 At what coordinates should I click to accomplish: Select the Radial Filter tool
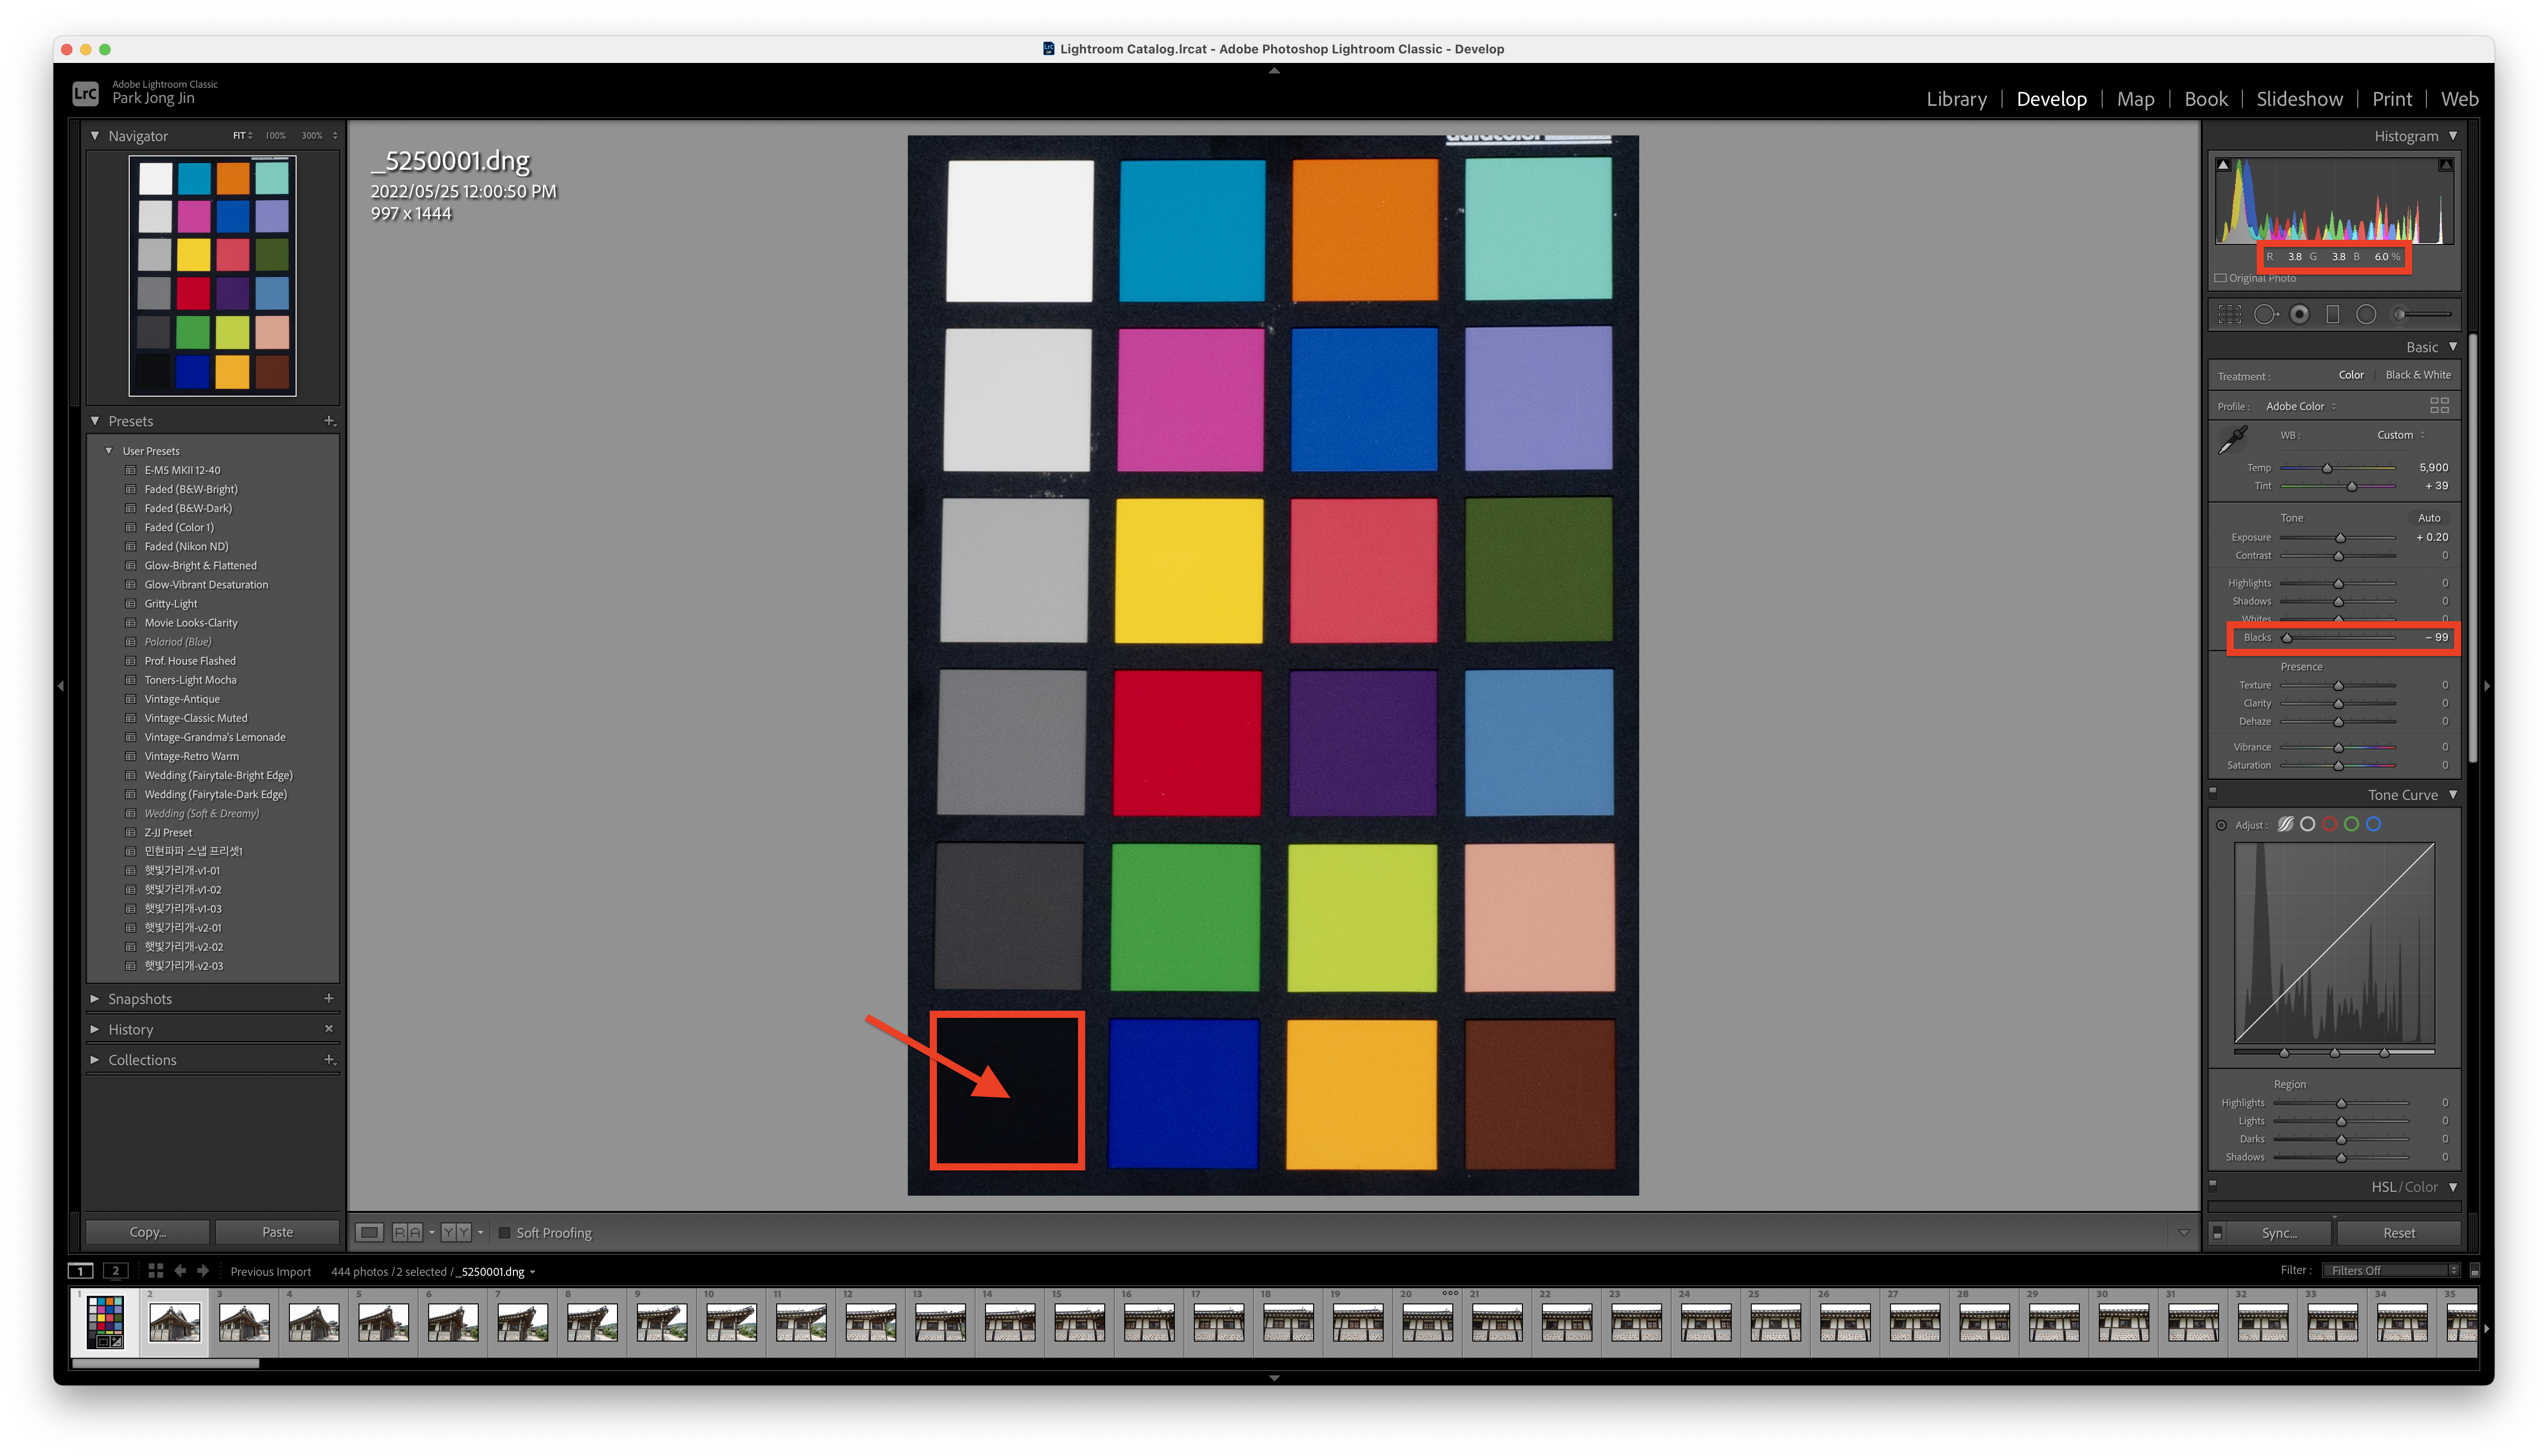(2366, 315)
